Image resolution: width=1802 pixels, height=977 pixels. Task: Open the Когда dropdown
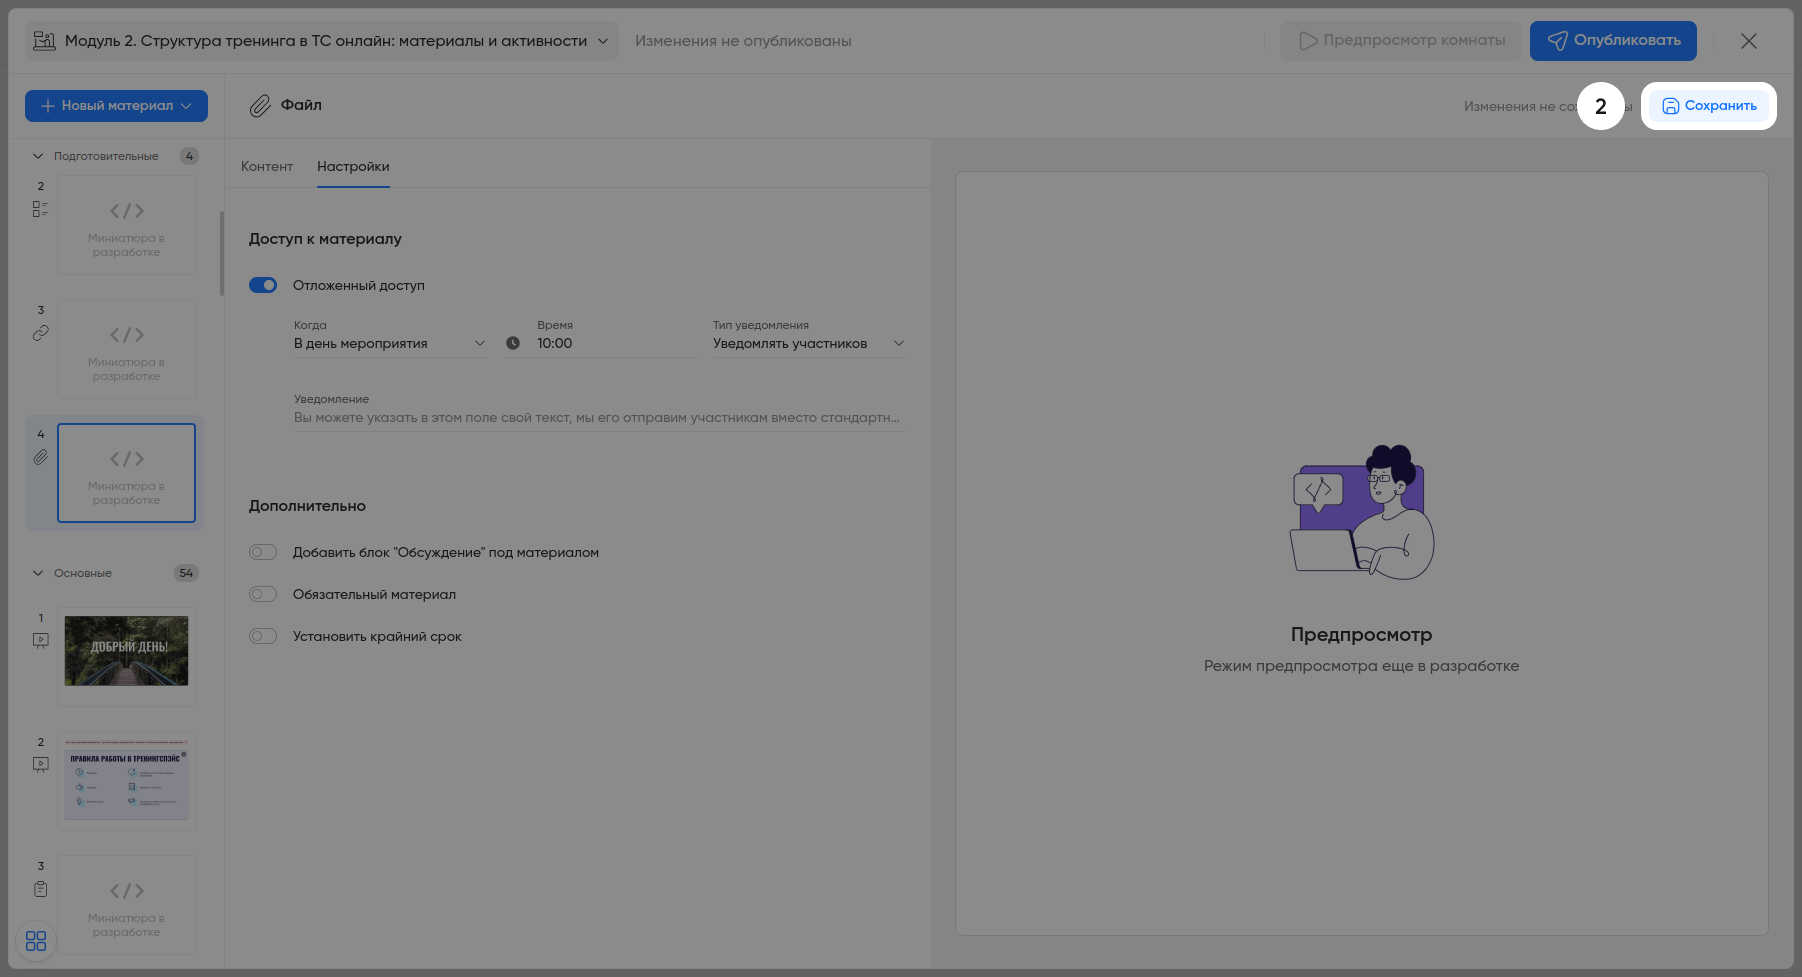pyautogui.click(x=390, y=343)
